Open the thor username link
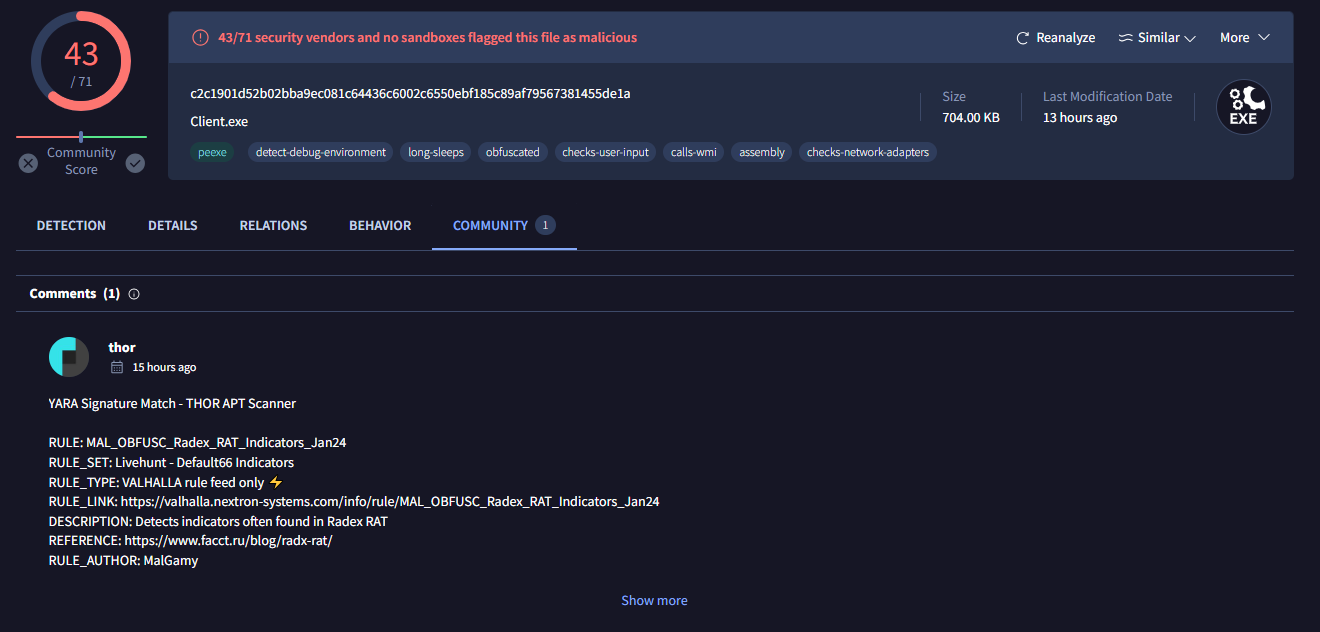The height and width of the screenshot is (632, 1320). (122, 347)
